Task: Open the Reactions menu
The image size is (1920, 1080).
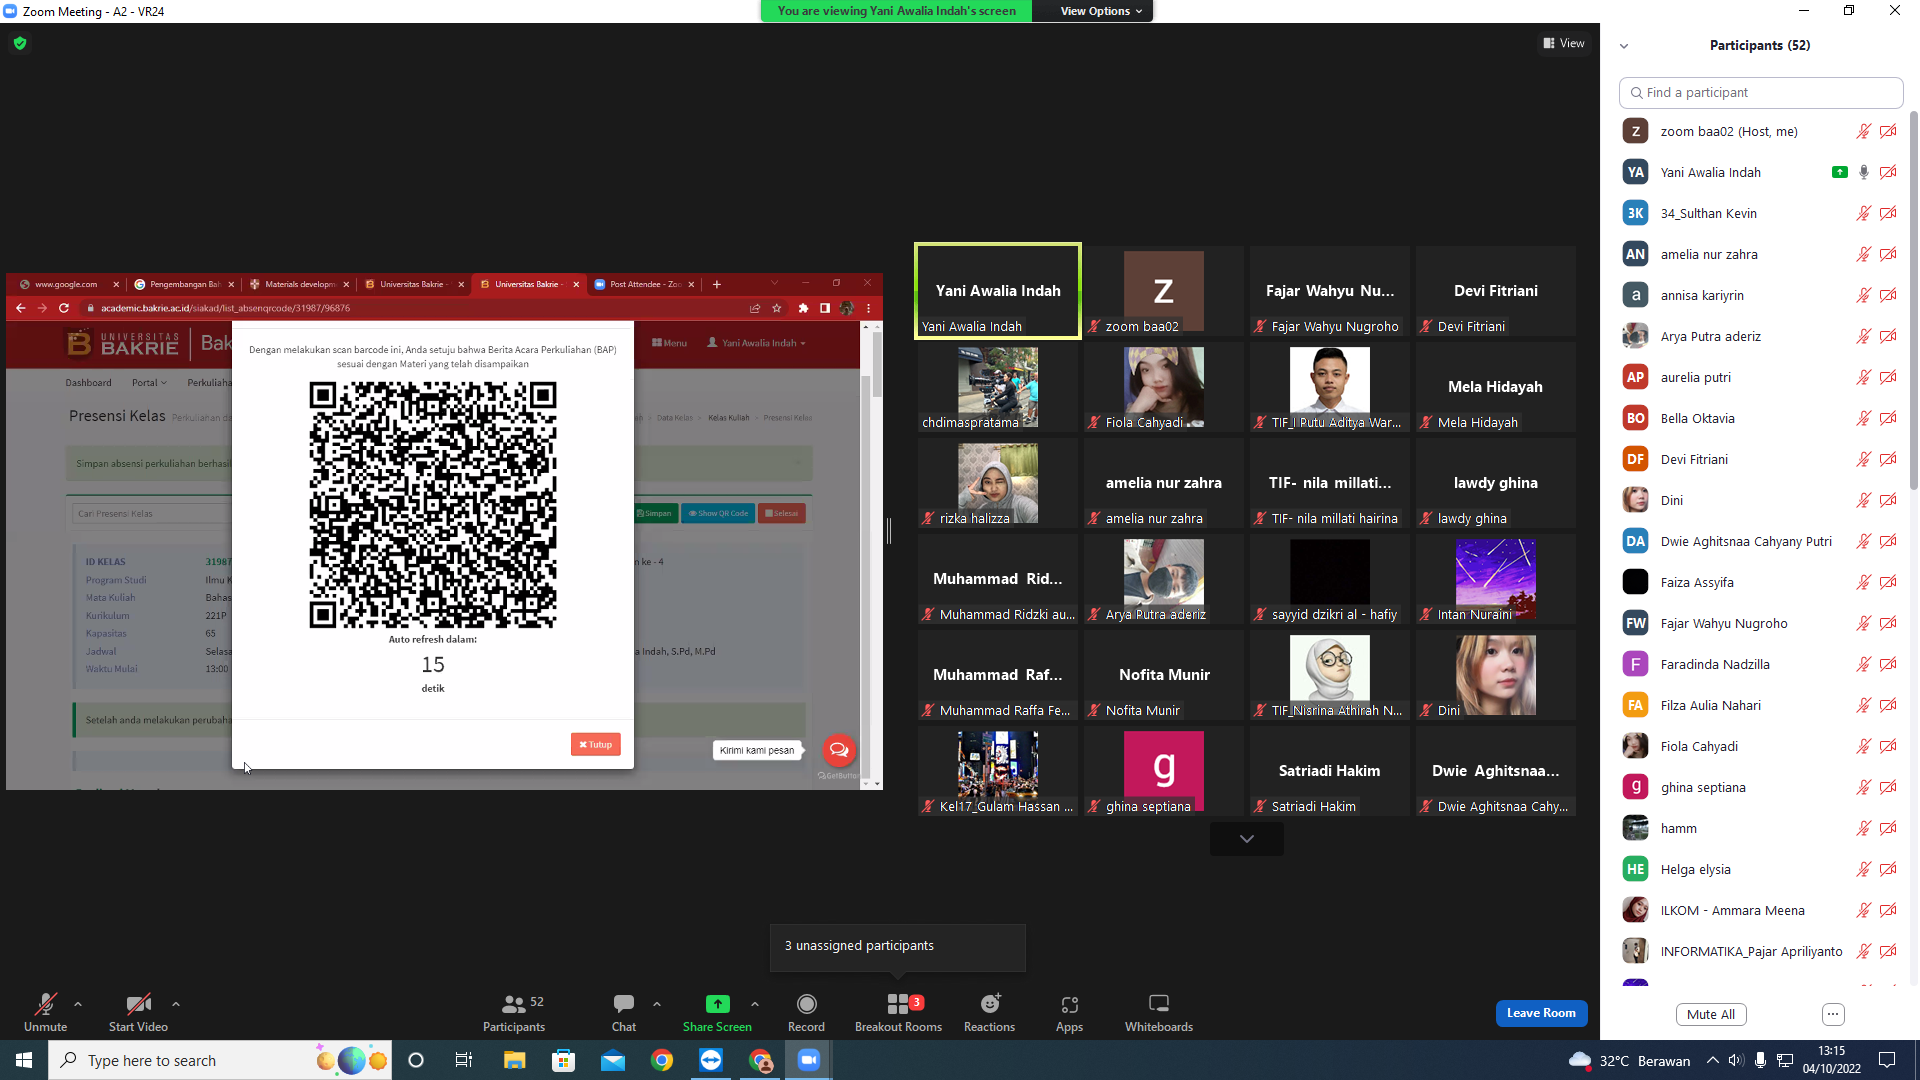Action: click(x=989, y=1012)
